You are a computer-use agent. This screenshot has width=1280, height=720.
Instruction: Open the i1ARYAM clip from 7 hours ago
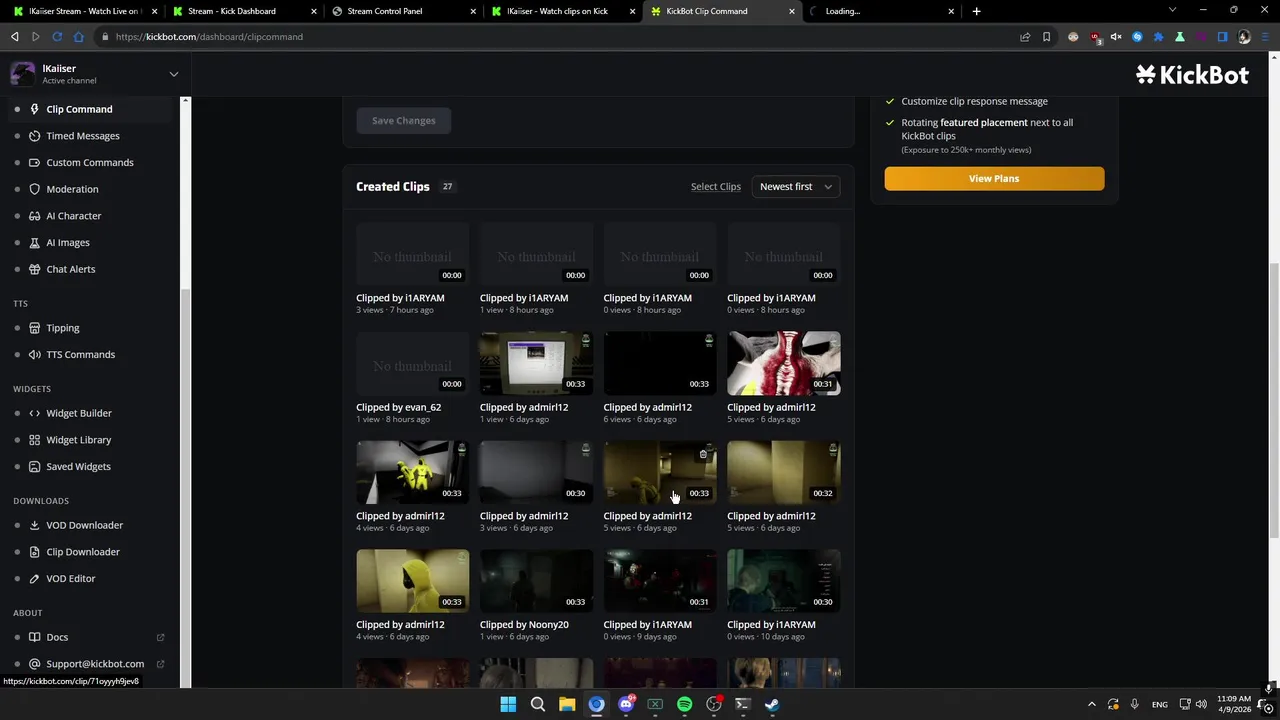click(x=412, y=255)
